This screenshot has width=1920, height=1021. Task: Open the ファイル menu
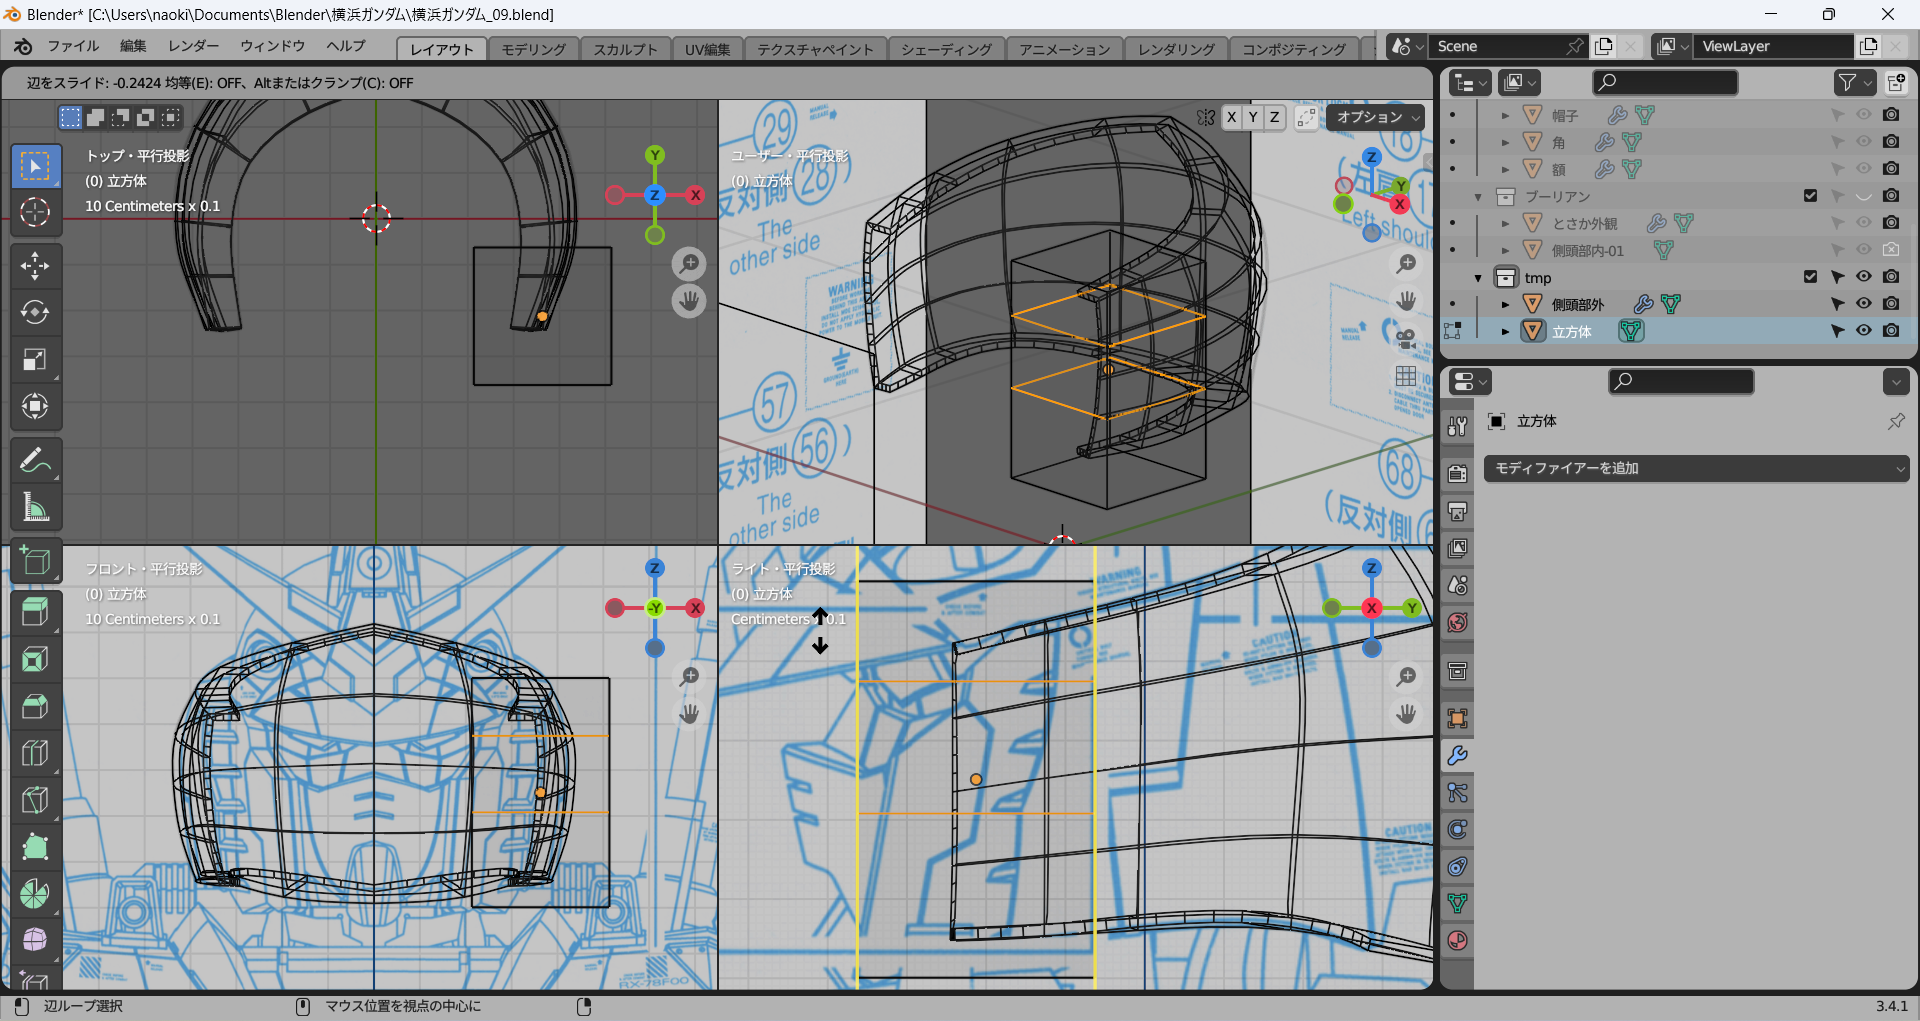[73, 46]
